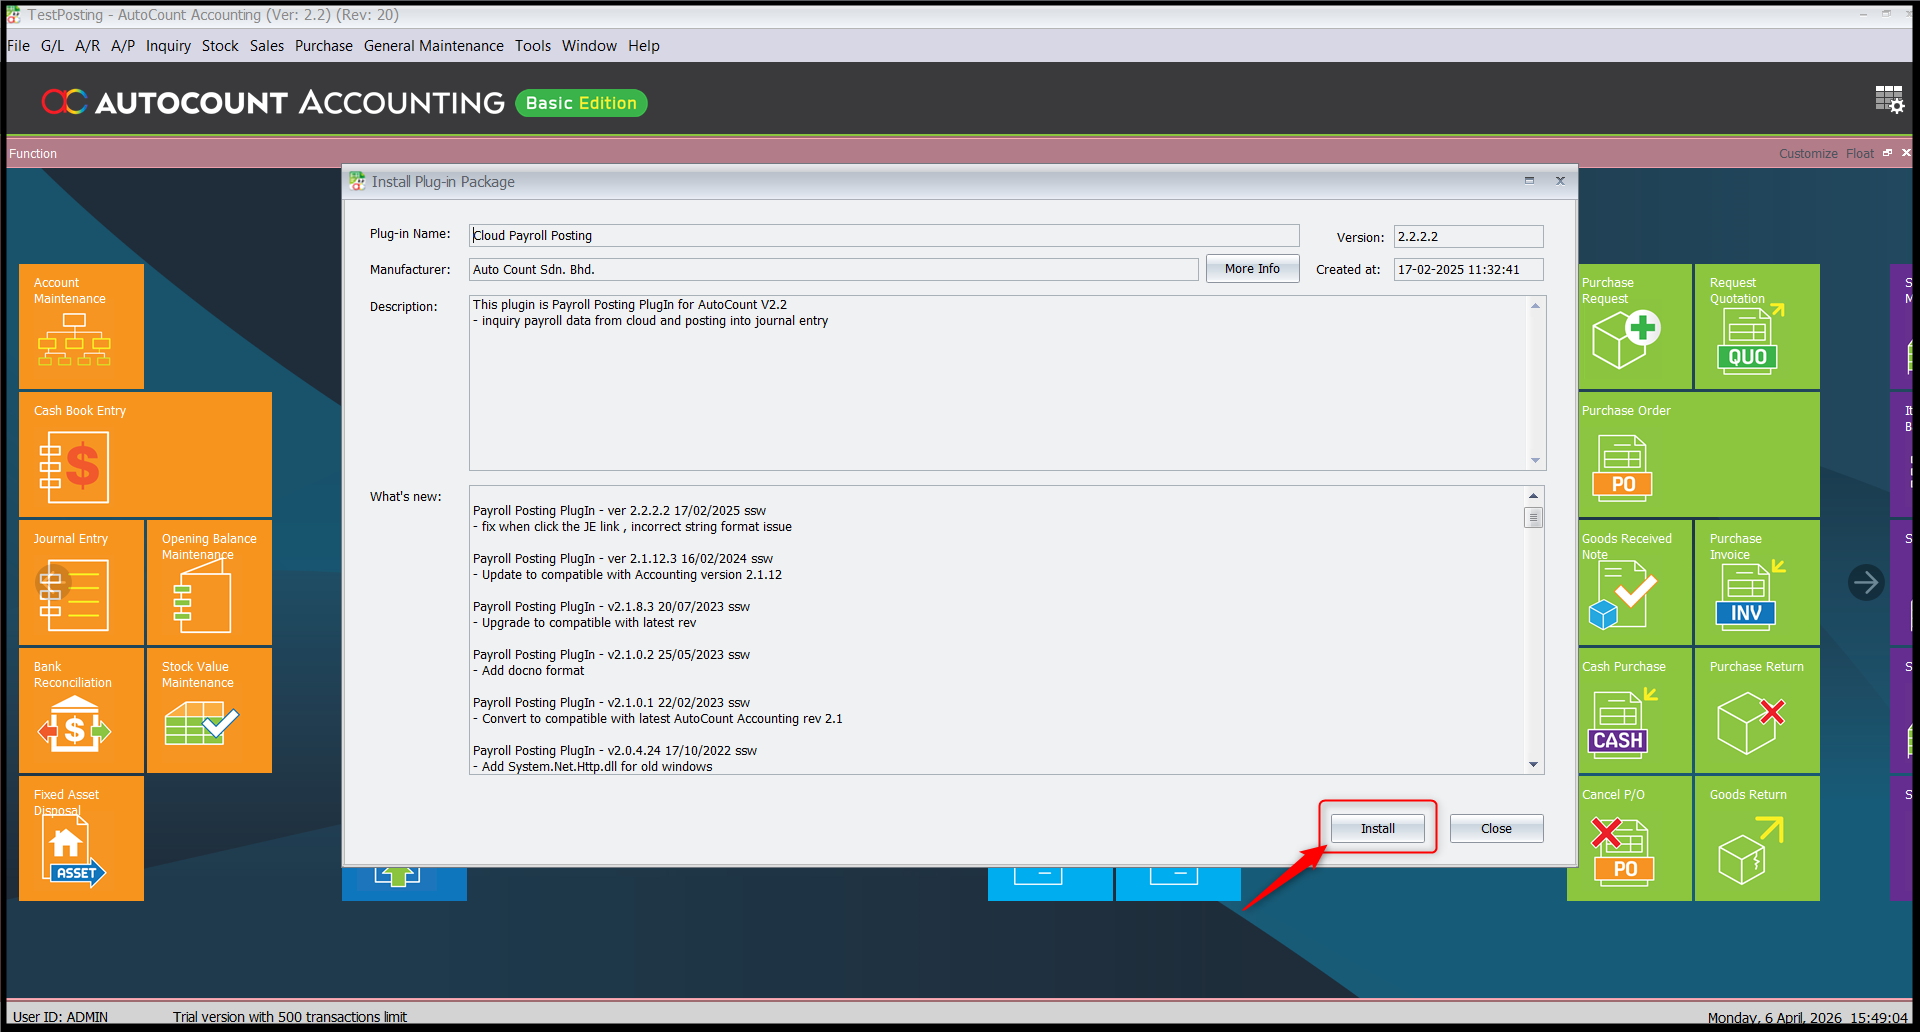
Task: Open the Journal Entry tile
Action: pyautogui.click(x=81, y=582)
